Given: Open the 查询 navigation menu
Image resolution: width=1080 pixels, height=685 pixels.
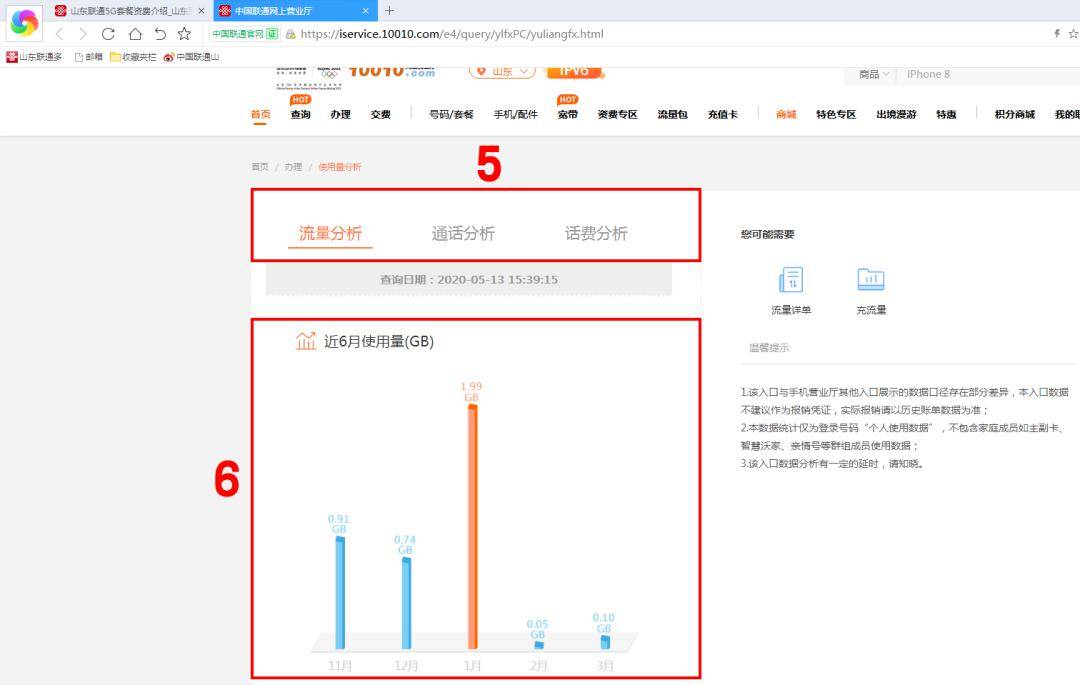Looking at the screenshot, I should click(300, 114).
